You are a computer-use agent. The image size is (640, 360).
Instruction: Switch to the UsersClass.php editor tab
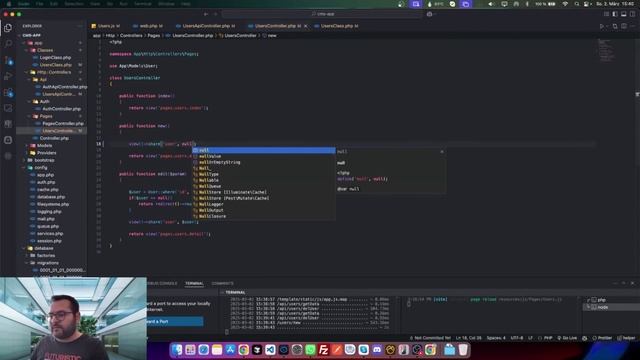point(337,26)
